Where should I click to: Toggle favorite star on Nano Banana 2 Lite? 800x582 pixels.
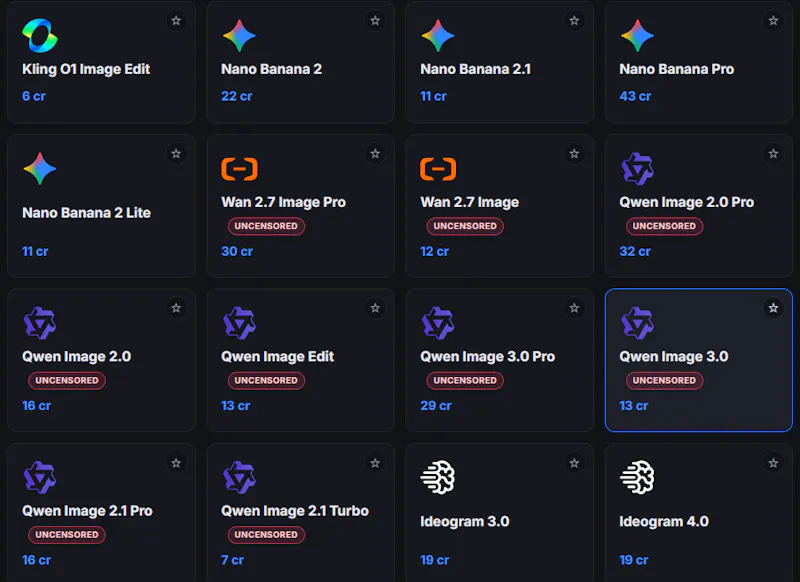[176, 154]
